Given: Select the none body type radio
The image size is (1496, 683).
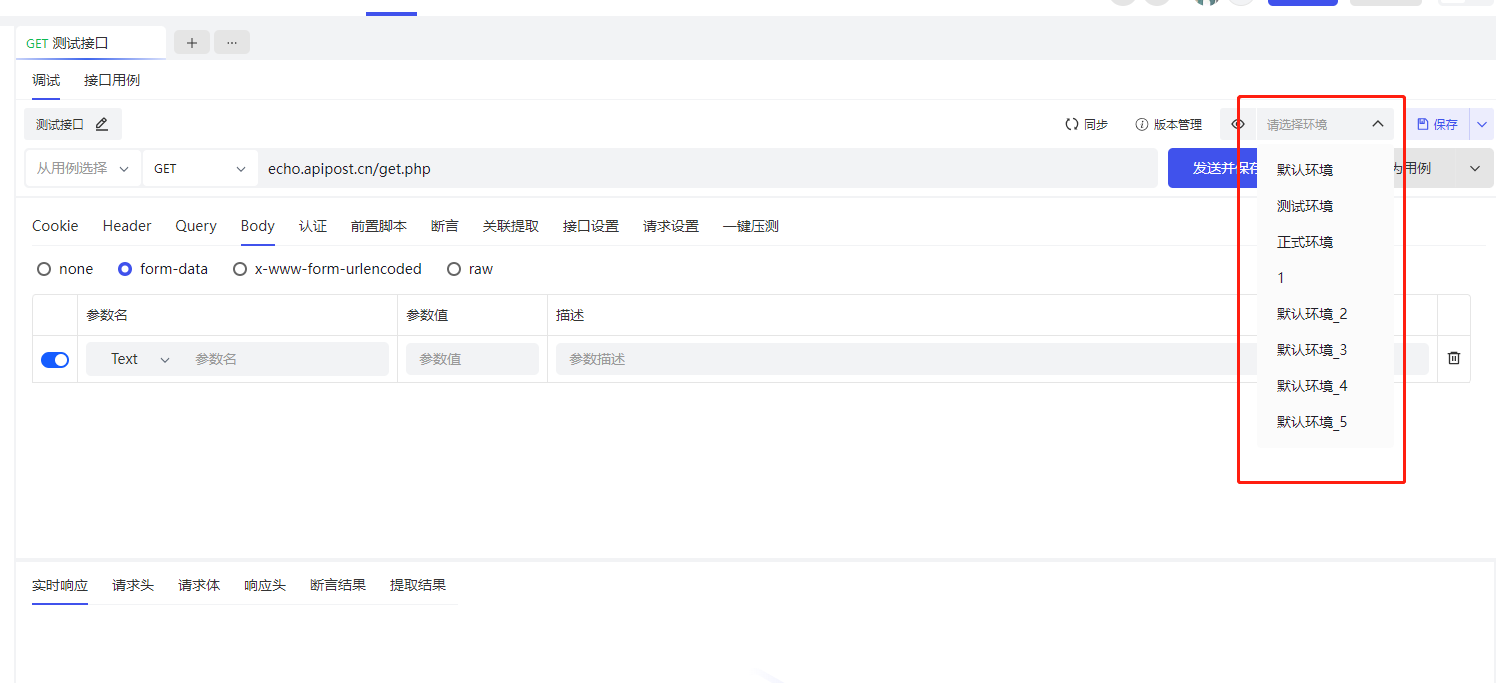Looking at the screenshot, I should coord(44,269).
